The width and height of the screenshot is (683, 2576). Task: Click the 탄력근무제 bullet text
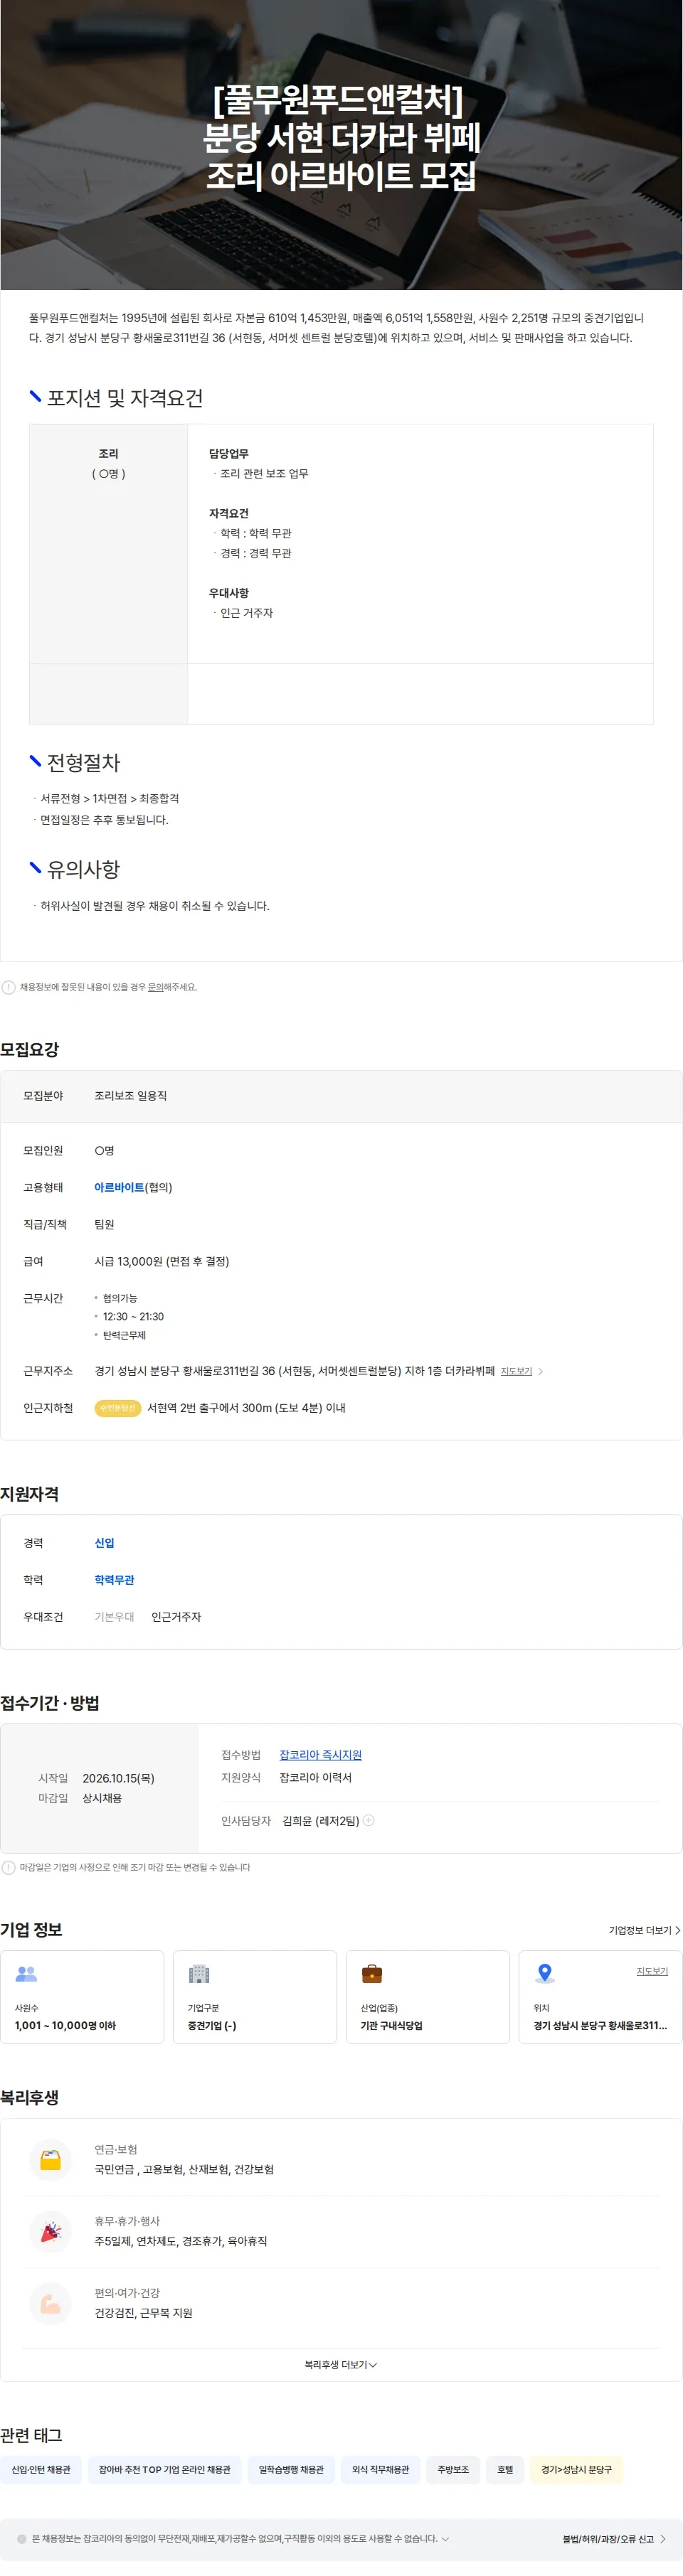click(x=124, y=1335)
